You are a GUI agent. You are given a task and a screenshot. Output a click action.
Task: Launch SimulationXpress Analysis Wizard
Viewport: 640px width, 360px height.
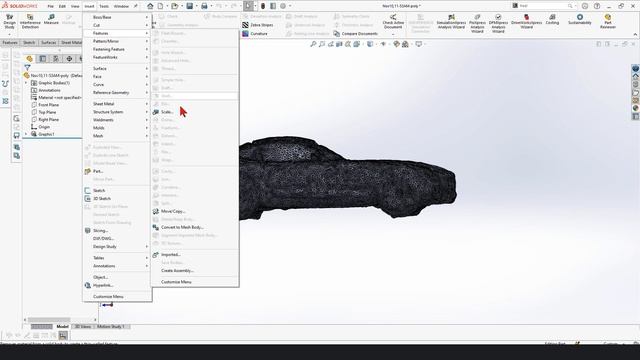click(451, 21)
